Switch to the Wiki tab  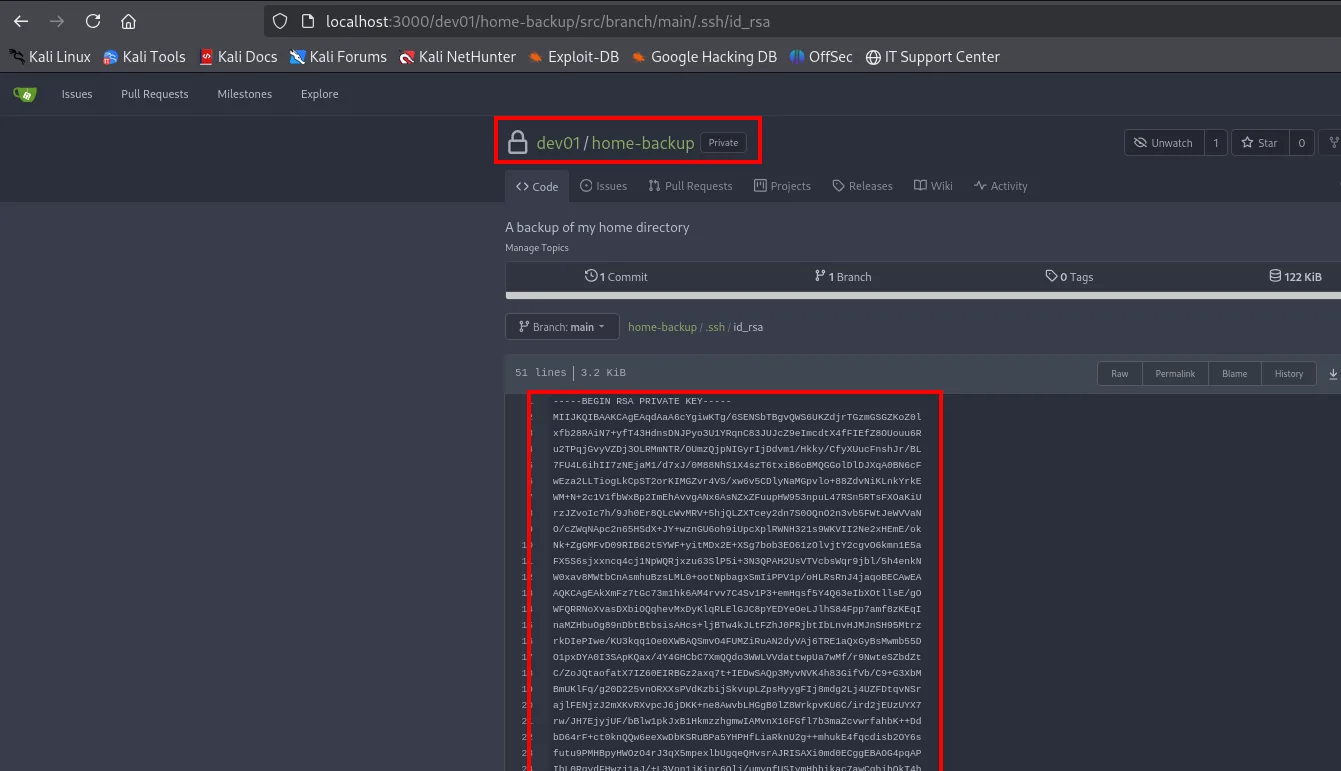click(932, 186)
